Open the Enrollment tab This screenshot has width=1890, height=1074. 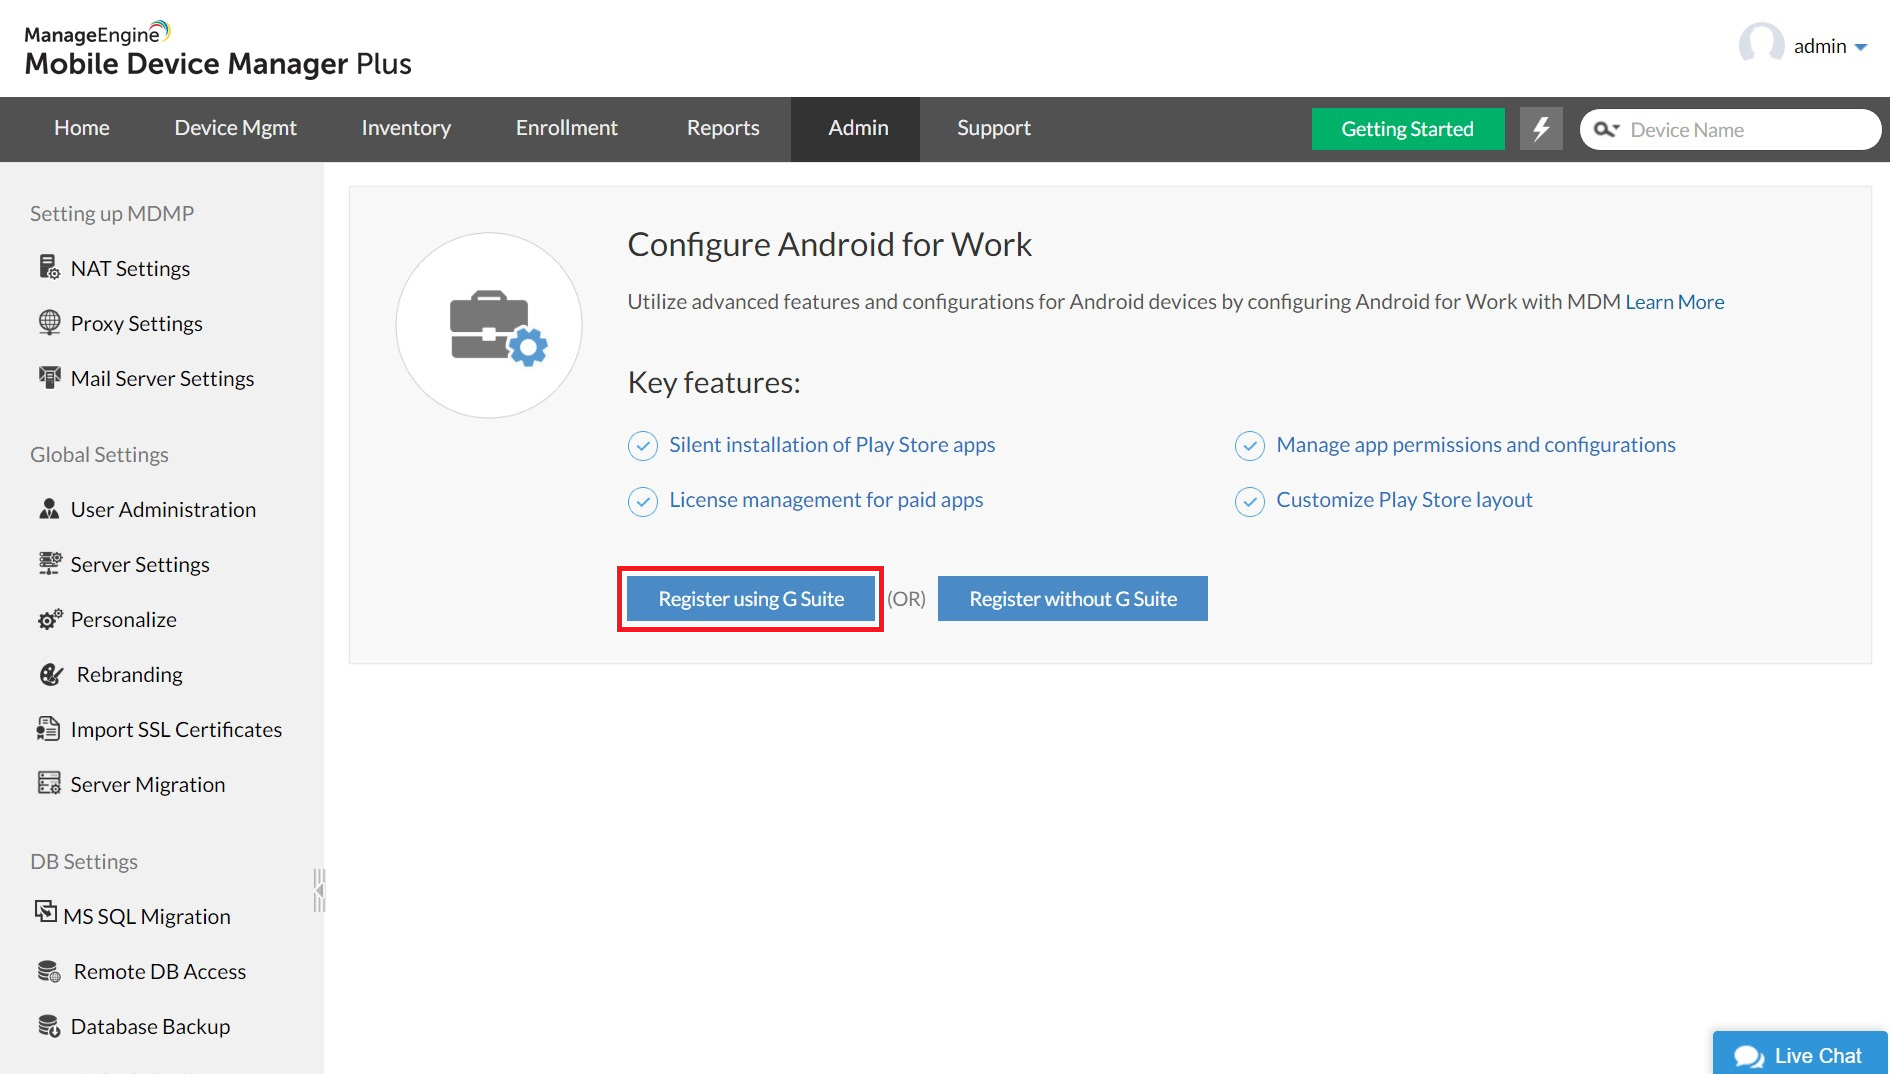point(566,128)
